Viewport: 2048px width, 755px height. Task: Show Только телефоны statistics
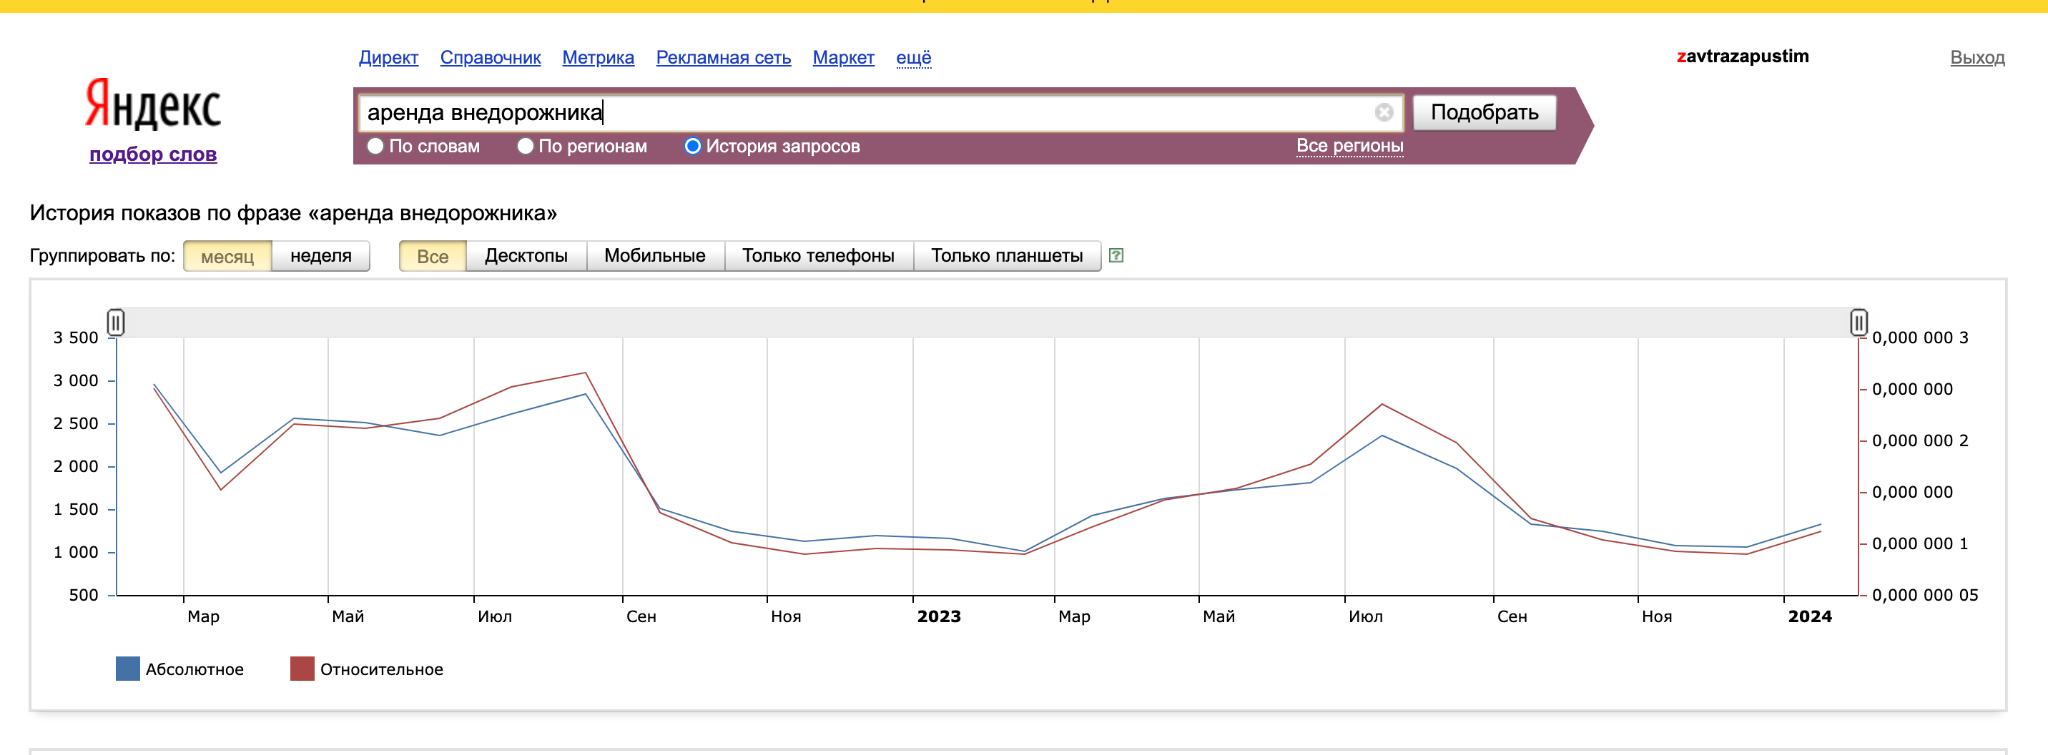click(818, 256)
